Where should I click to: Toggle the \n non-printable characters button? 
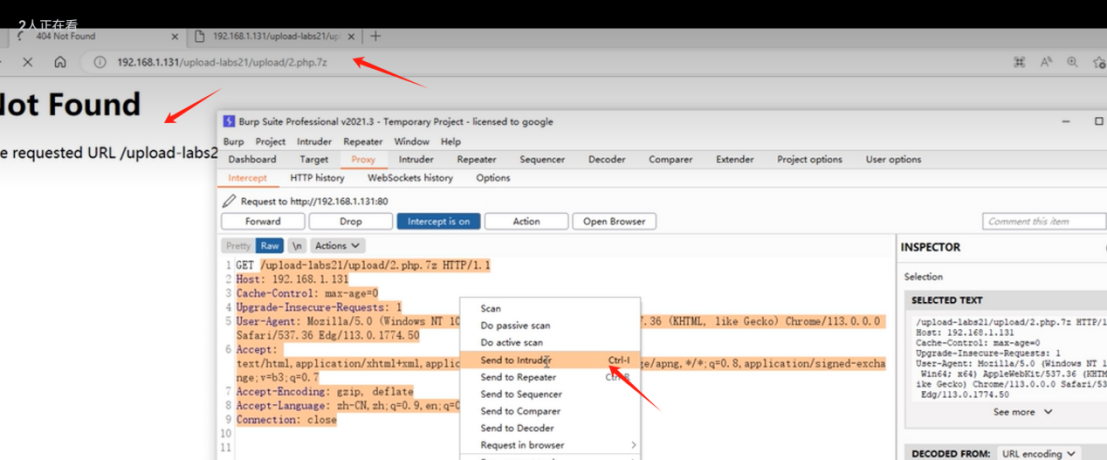point(297,246)
